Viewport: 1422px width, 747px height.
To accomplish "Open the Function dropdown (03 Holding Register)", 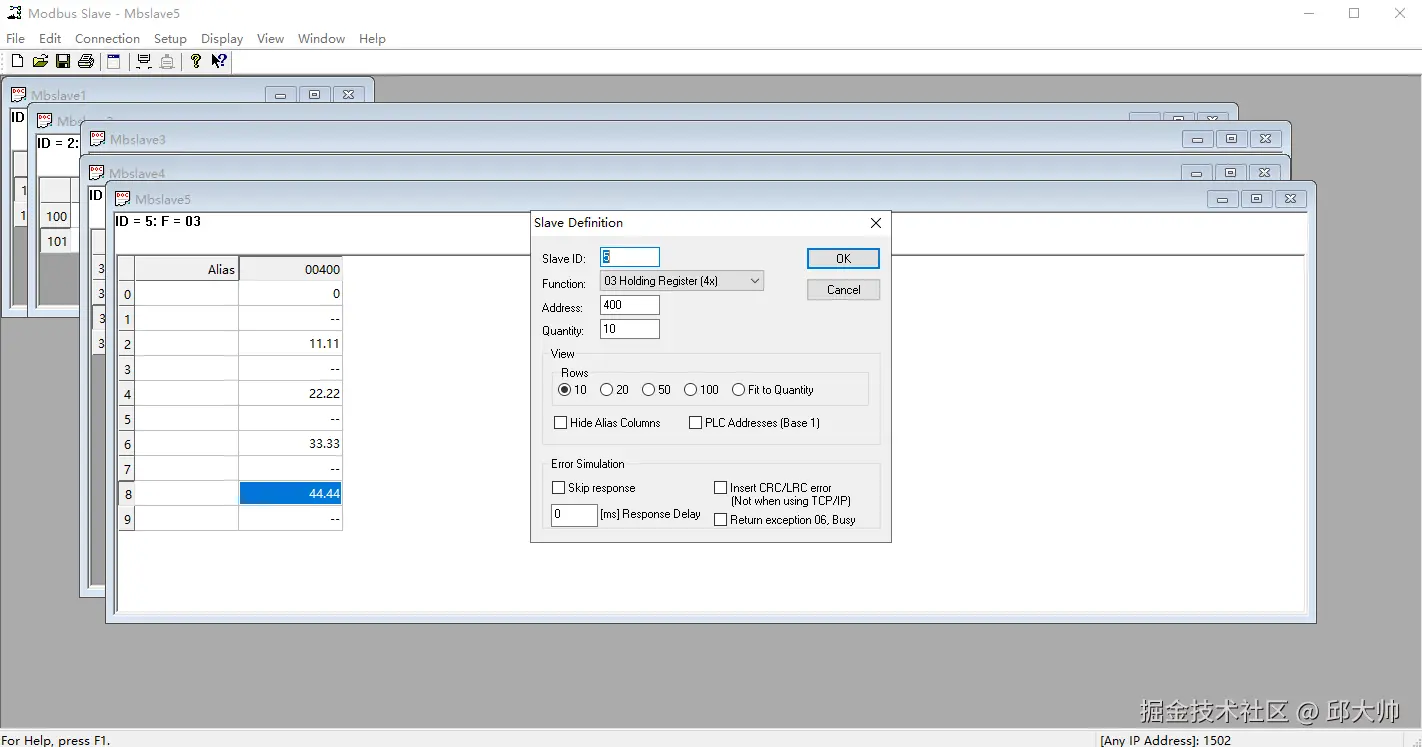I will (682, 281).
